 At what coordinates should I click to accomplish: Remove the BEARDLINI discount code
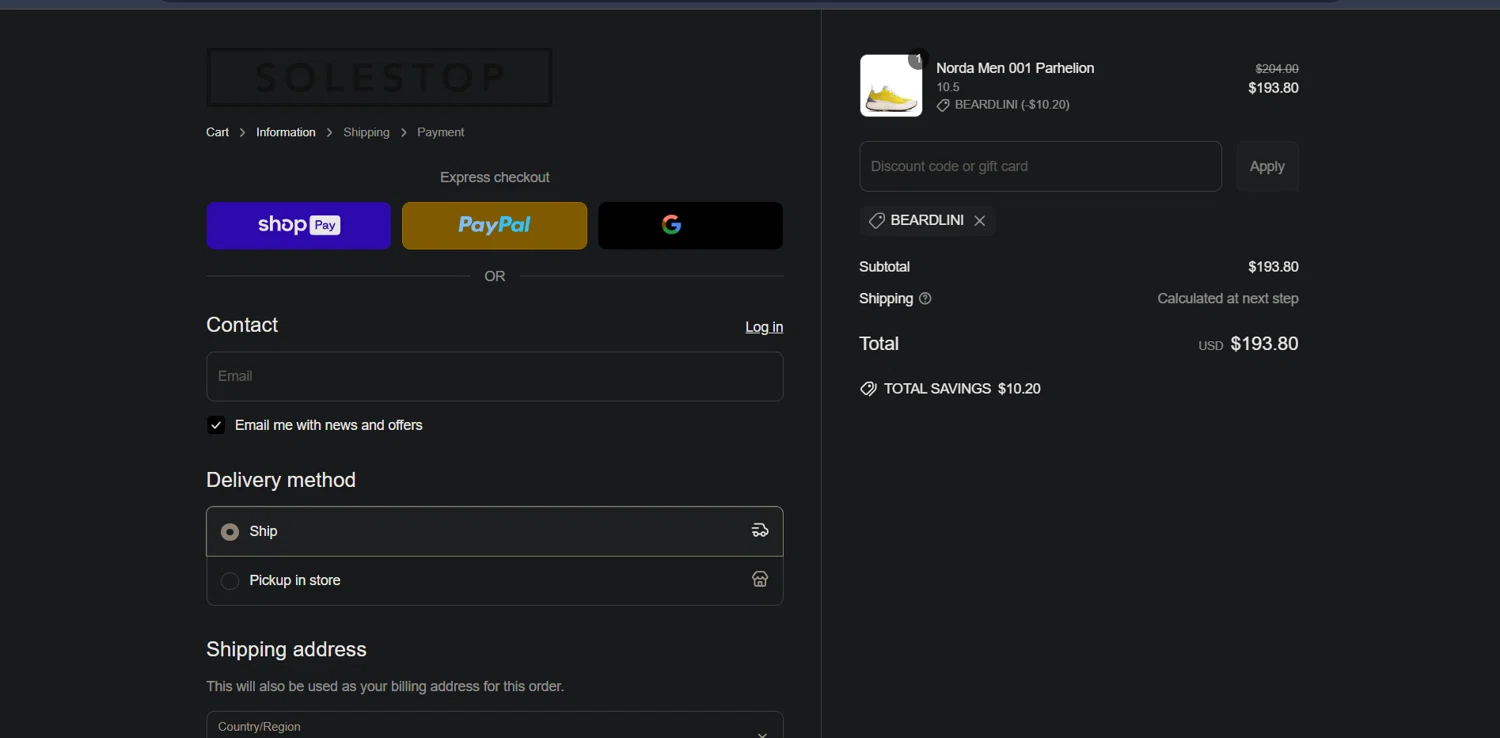[980, 221]
